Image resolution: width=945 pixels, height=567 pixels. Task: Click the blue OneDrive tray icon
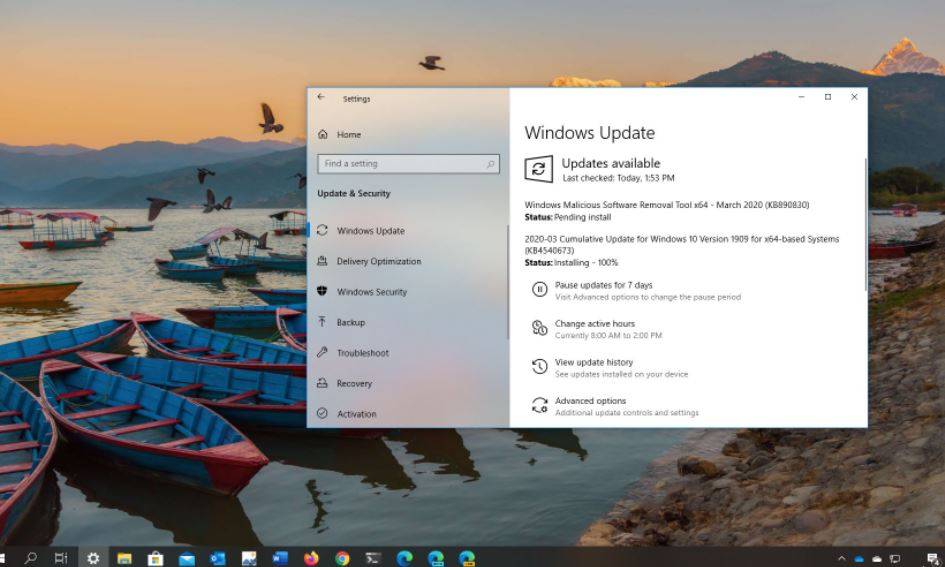click(859, 559)
